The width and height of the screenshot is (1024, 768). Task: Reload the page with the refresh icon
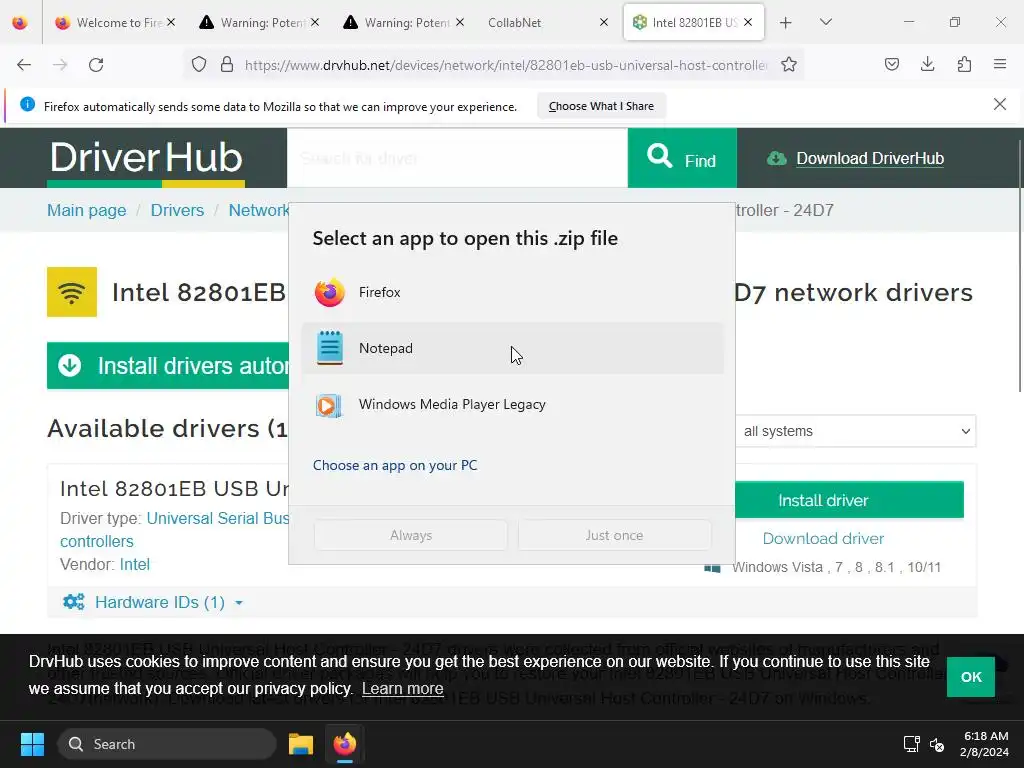[x=96, y=65]
